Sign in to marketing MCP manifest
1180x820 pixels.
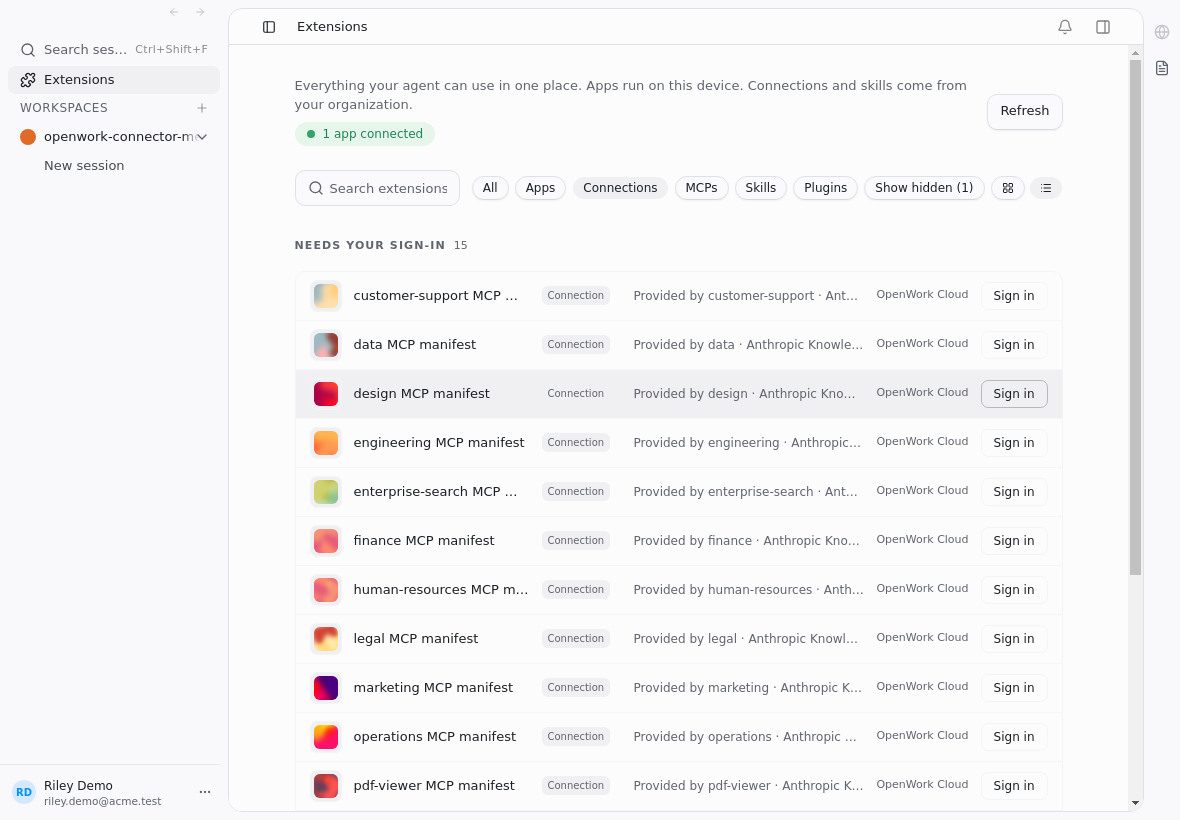click(1014, 688)
